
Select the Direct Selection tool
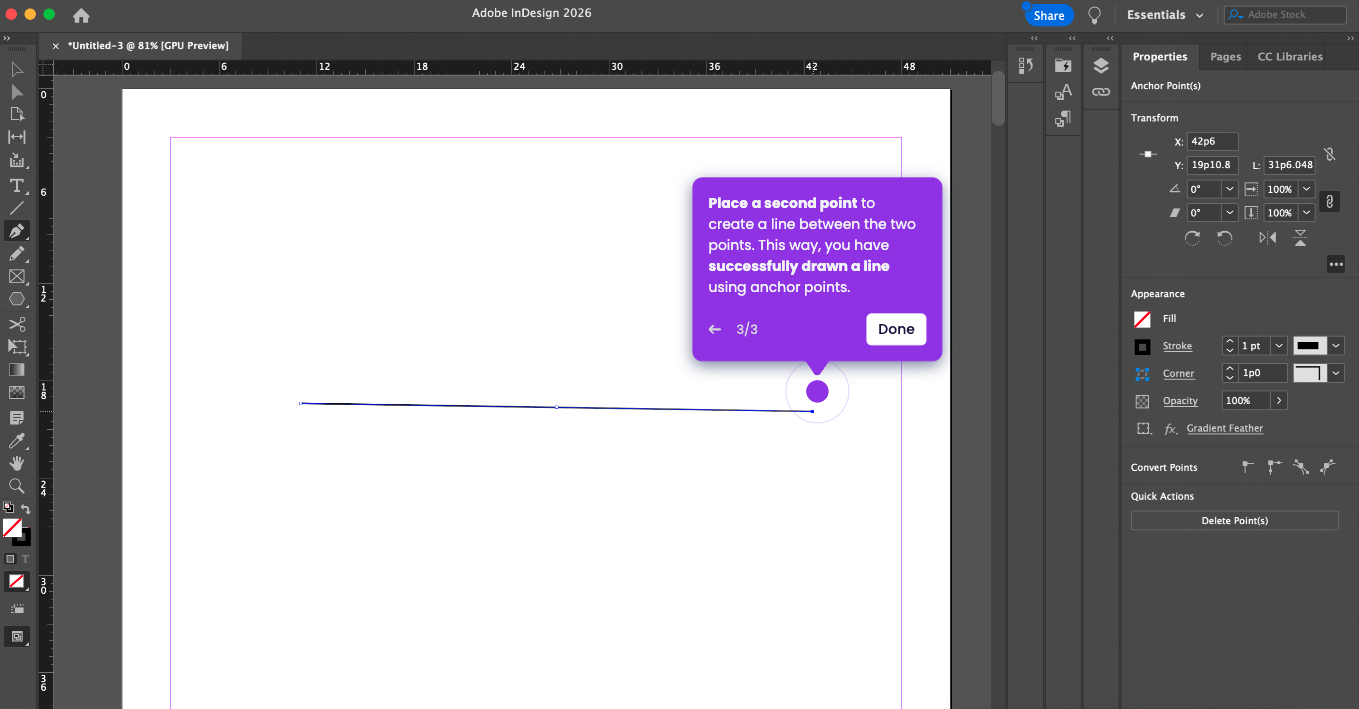(17, 92)
